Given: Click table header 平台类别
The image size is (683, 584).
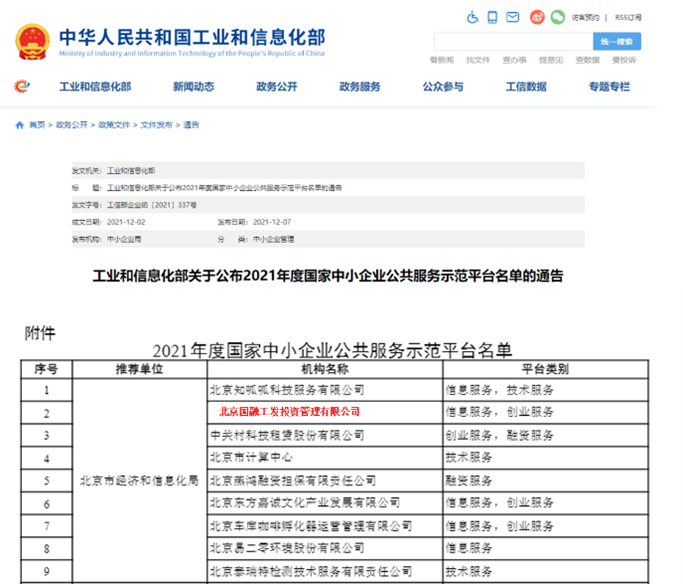Looking at the screenshot, I should 545,369.
